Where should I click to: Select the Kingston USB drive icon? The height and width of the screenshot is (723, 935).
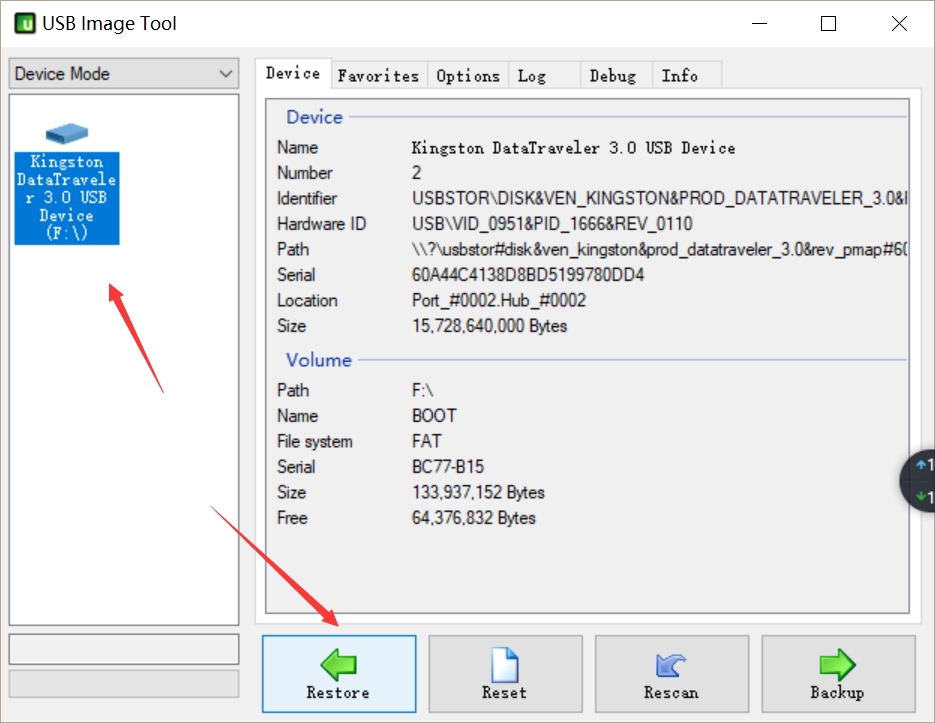[x=67, y=134]
